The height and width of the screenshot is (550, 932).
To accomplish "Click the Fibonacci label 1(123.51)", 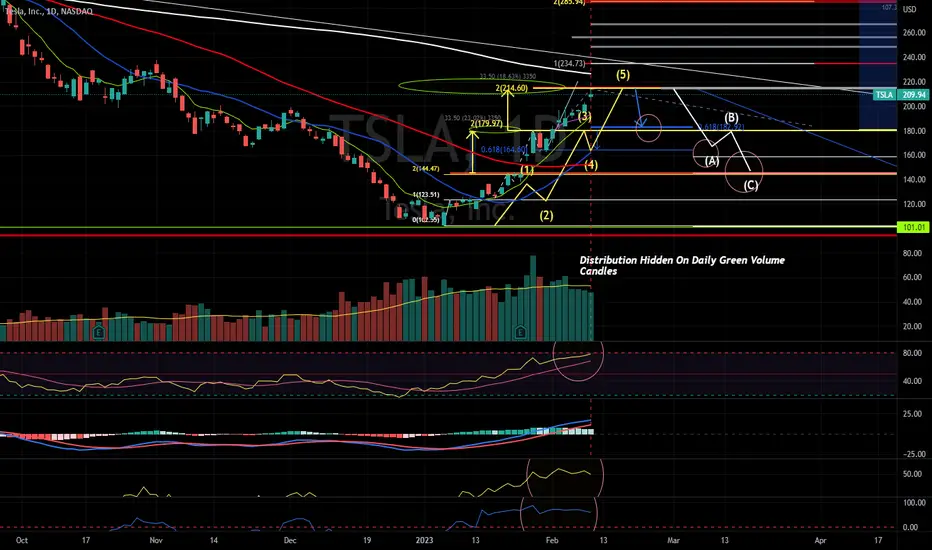I will (x=426, y=194).
